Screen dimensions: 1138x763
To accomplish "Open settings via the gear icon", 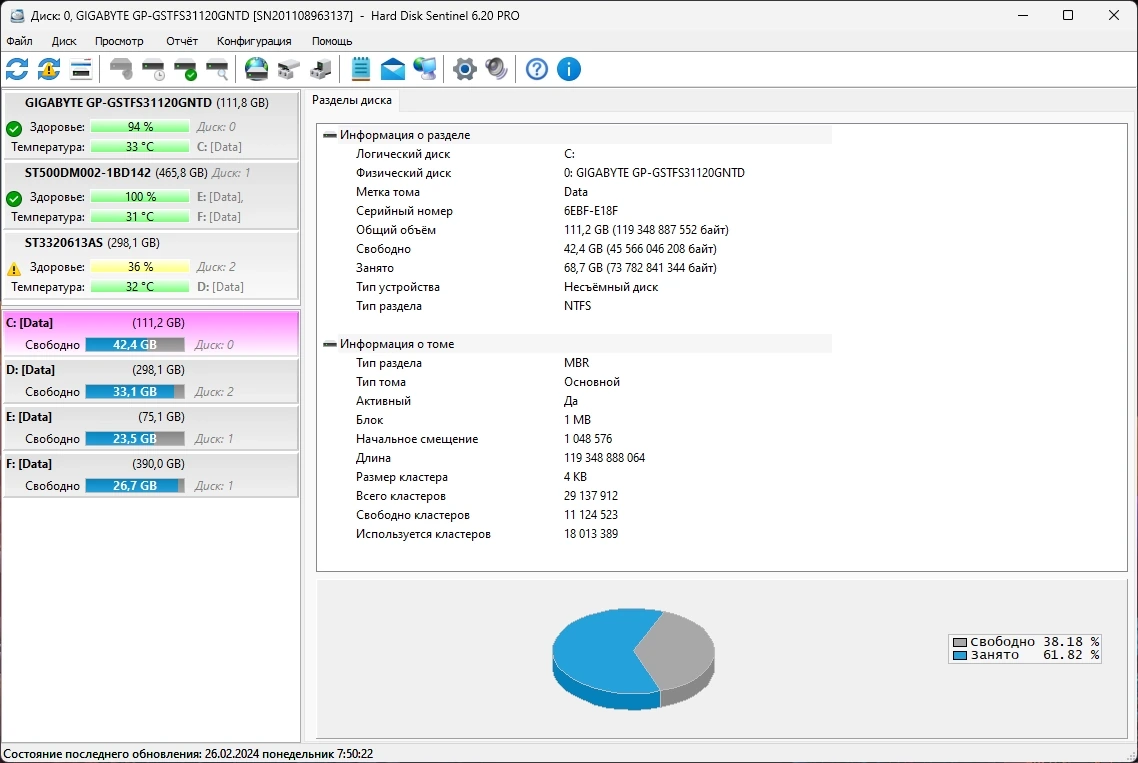I will pyautogui.click(x=464, y=69).
